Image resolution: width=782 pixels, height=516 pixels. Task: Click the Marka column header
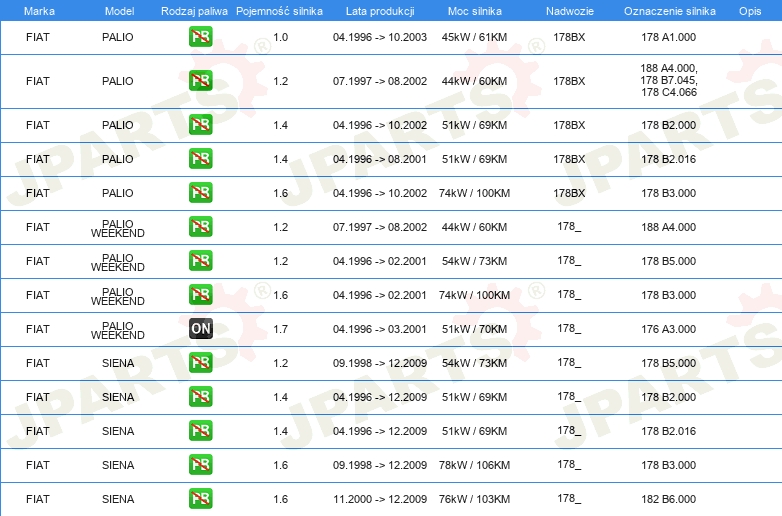(39, 11)
